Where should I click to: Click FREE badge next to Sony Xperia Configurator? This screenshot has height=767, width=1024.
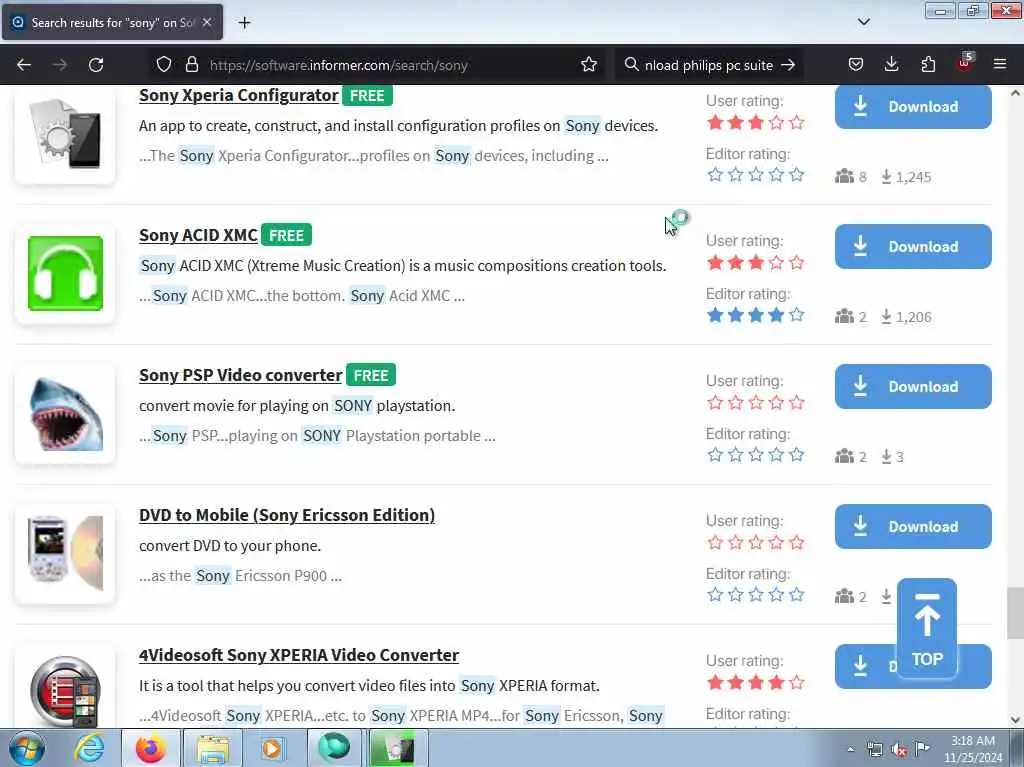click(x=366, y=95)
